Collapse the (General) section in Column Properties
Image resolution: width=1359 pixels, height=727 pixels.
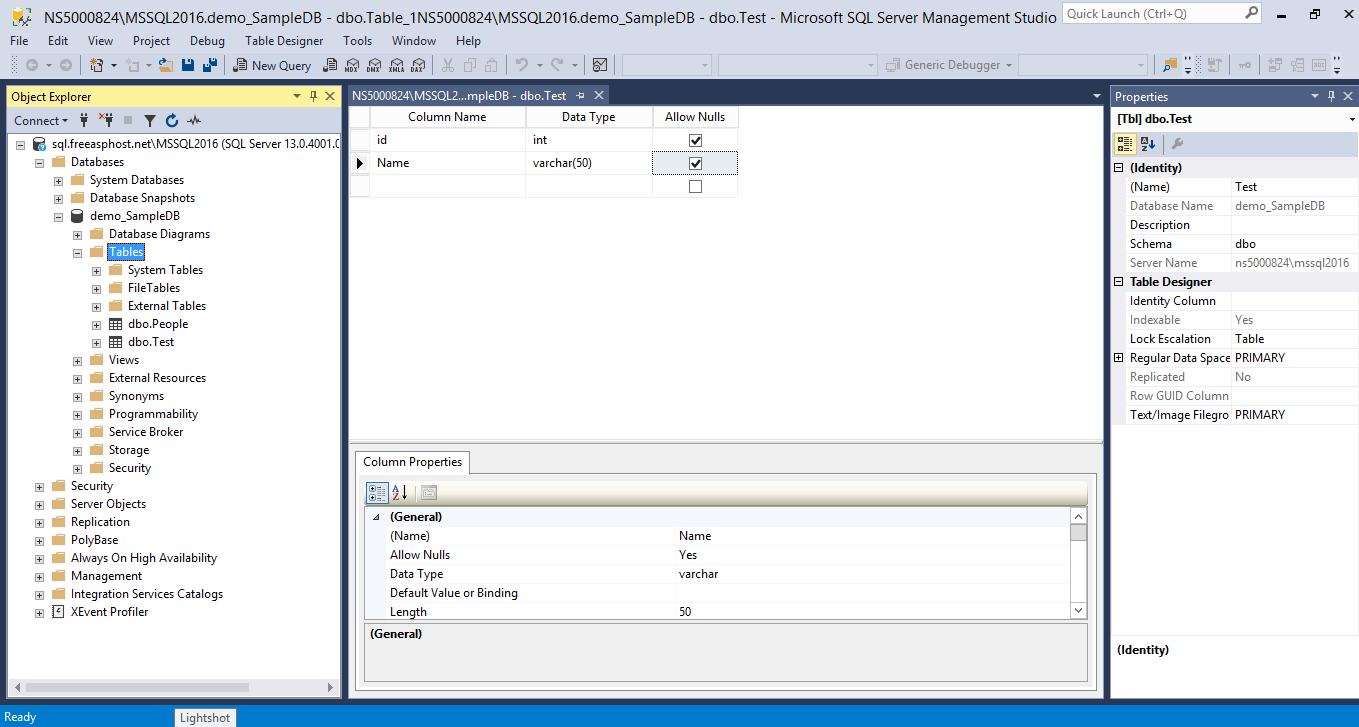point(377,517)
